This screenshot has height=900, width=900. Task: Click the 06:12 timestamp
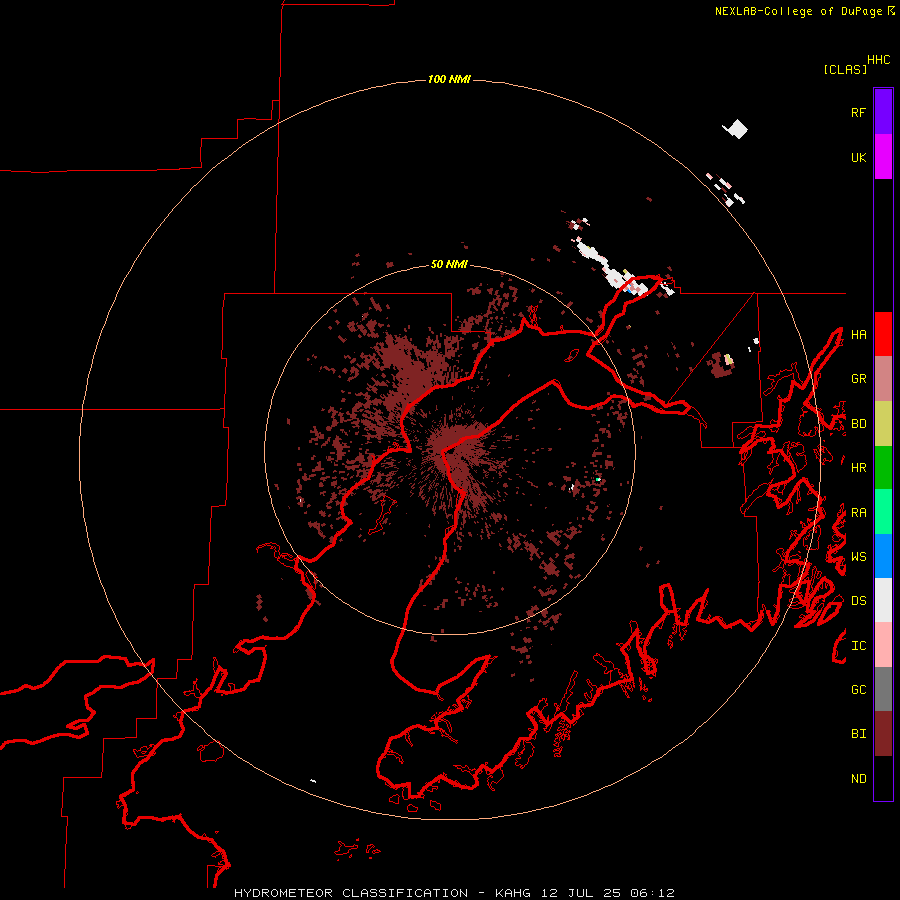(x=653, y=893)
